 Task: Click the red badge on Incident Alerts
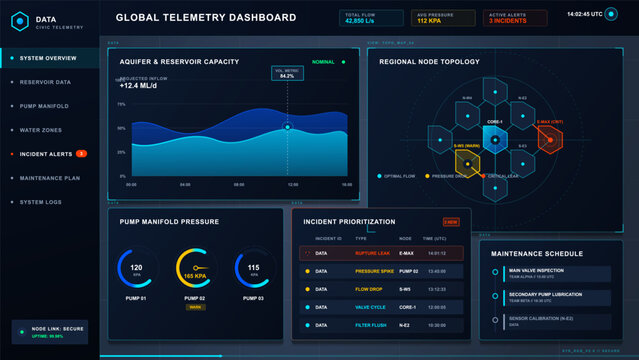pyautogui.click(x=82, y=154)
